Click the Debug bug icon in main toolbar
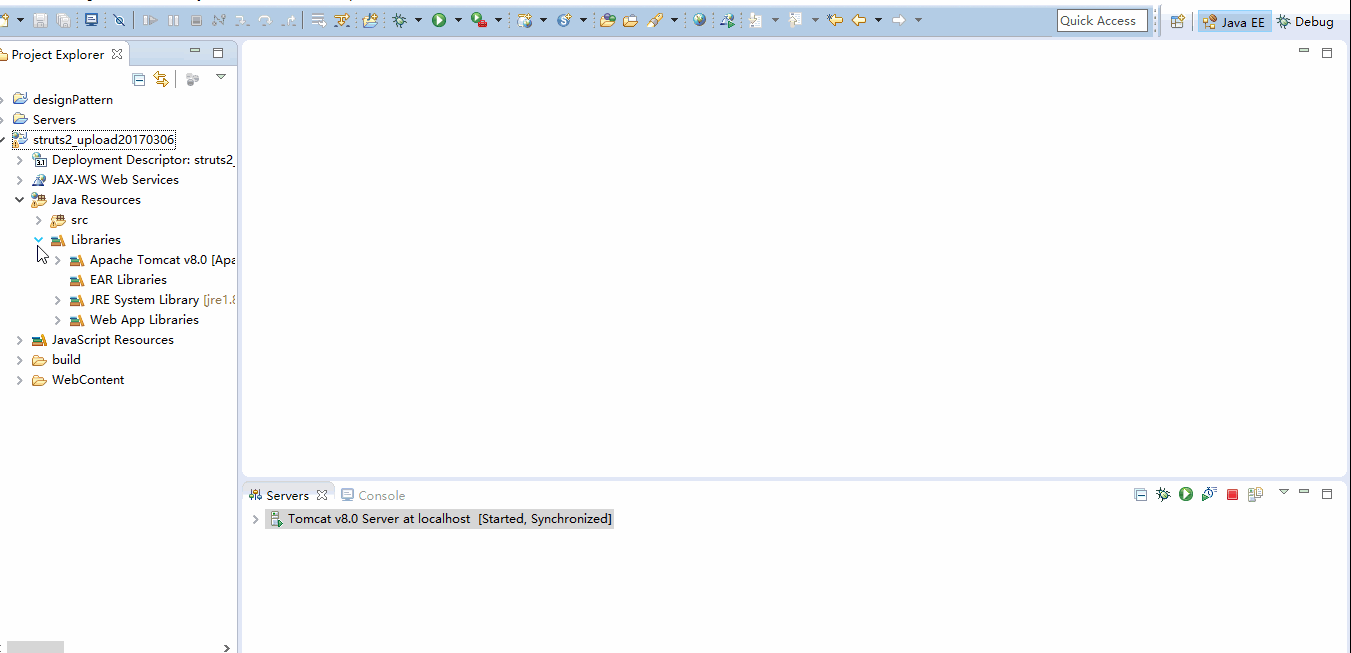Viewport: 1351px width, 653px height. (x=400, y=20)
